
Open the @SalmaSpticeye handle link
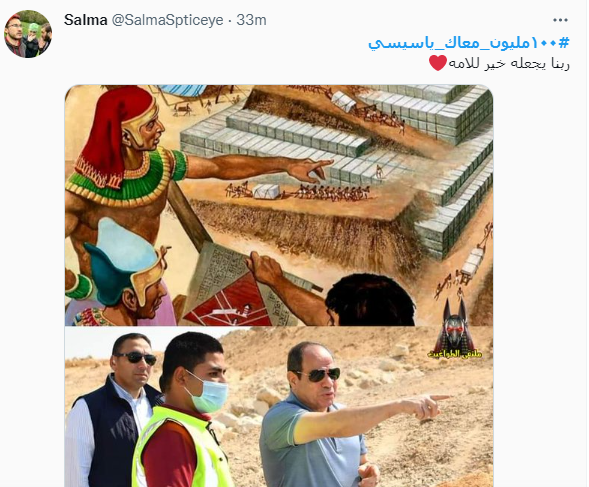click(x=168, y=20)
